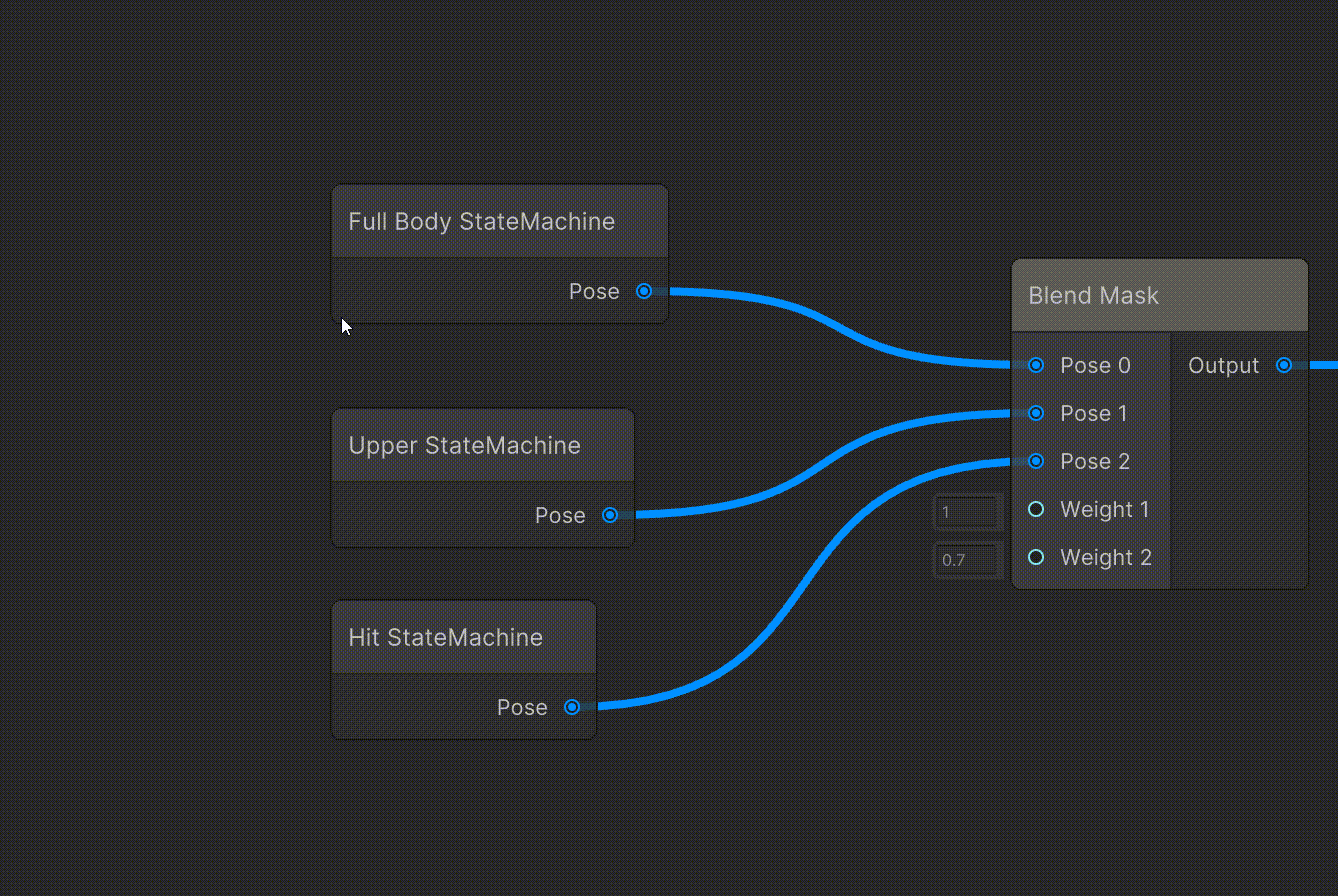1338x896 pixels.
Task: Click the Weight 2 input port
Action: tap(1036, 558)
